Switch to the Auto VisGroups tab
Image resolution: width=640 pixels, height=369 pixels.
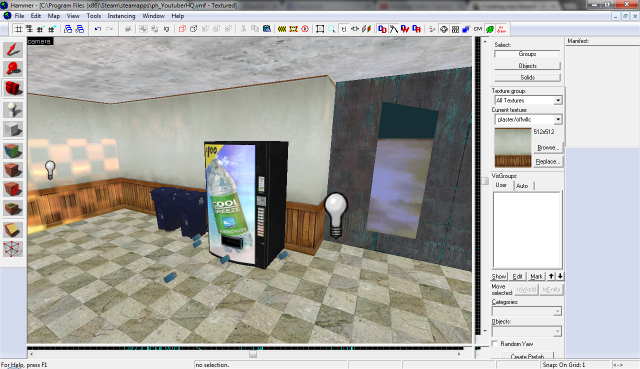click(x=522, y=186)
